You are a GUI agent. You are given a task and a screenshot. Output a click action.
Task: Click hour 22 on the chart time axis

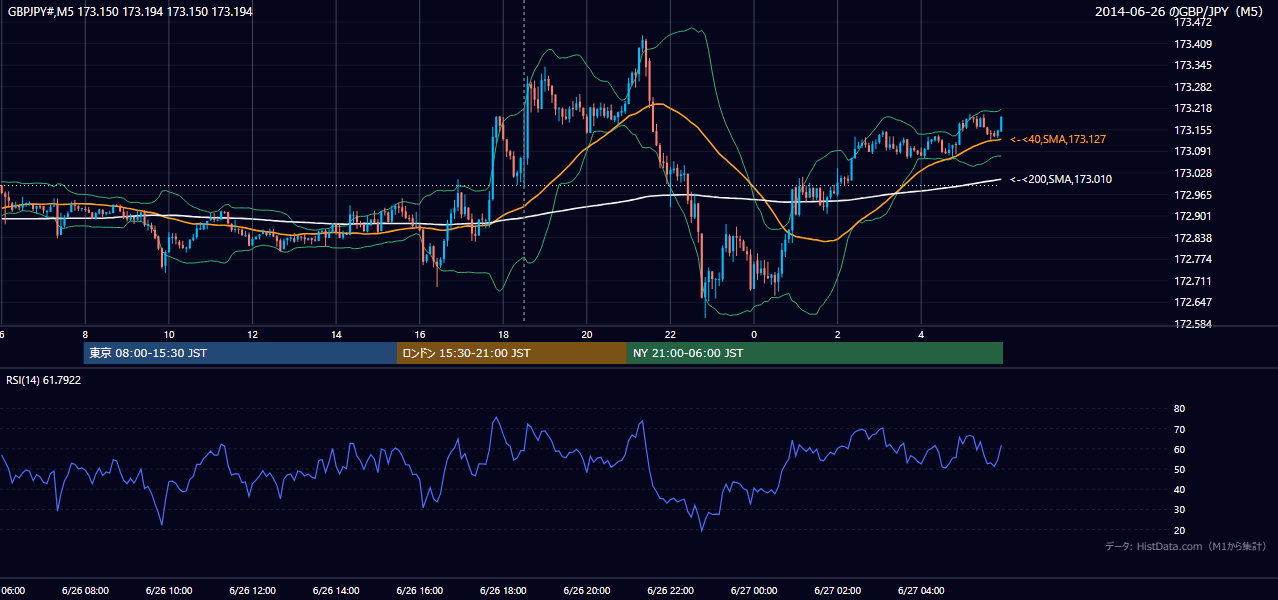670,334
